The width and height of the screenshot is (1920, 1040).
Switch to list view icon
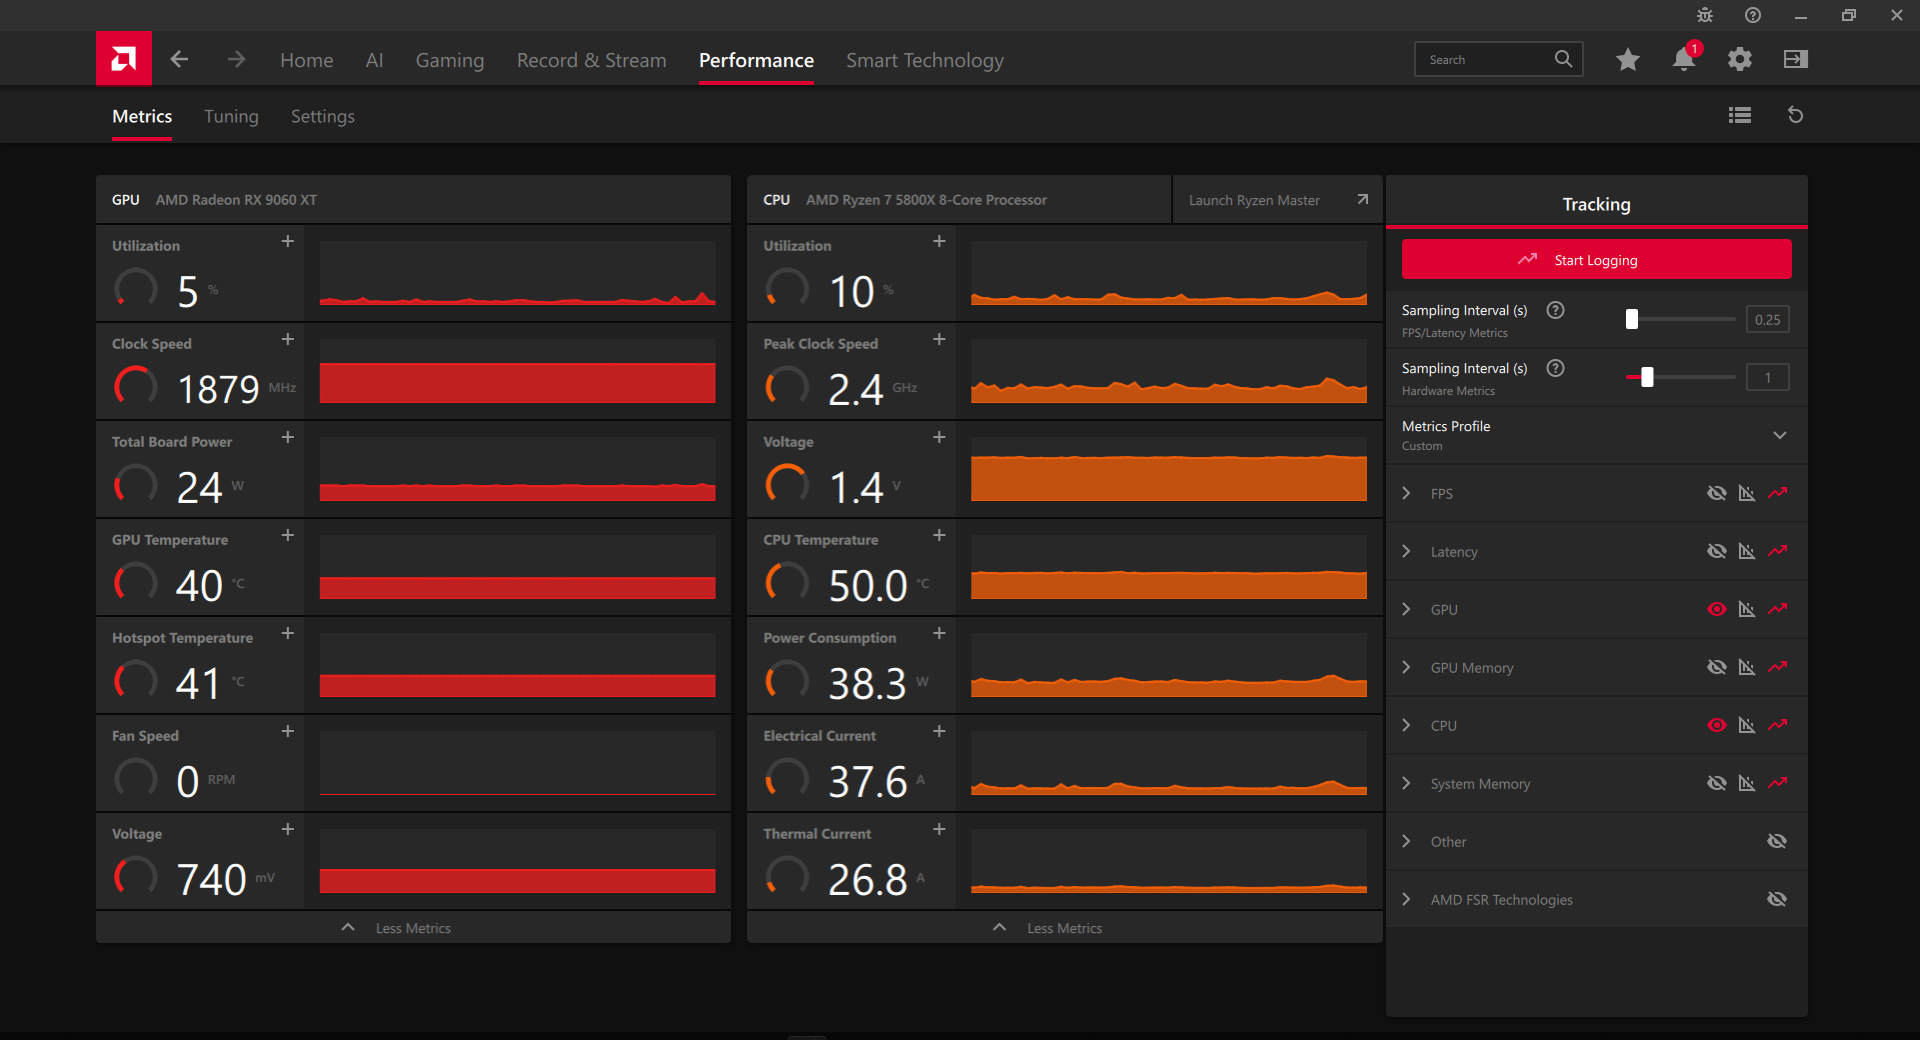pyautogui.click(x=1740, y=115)
